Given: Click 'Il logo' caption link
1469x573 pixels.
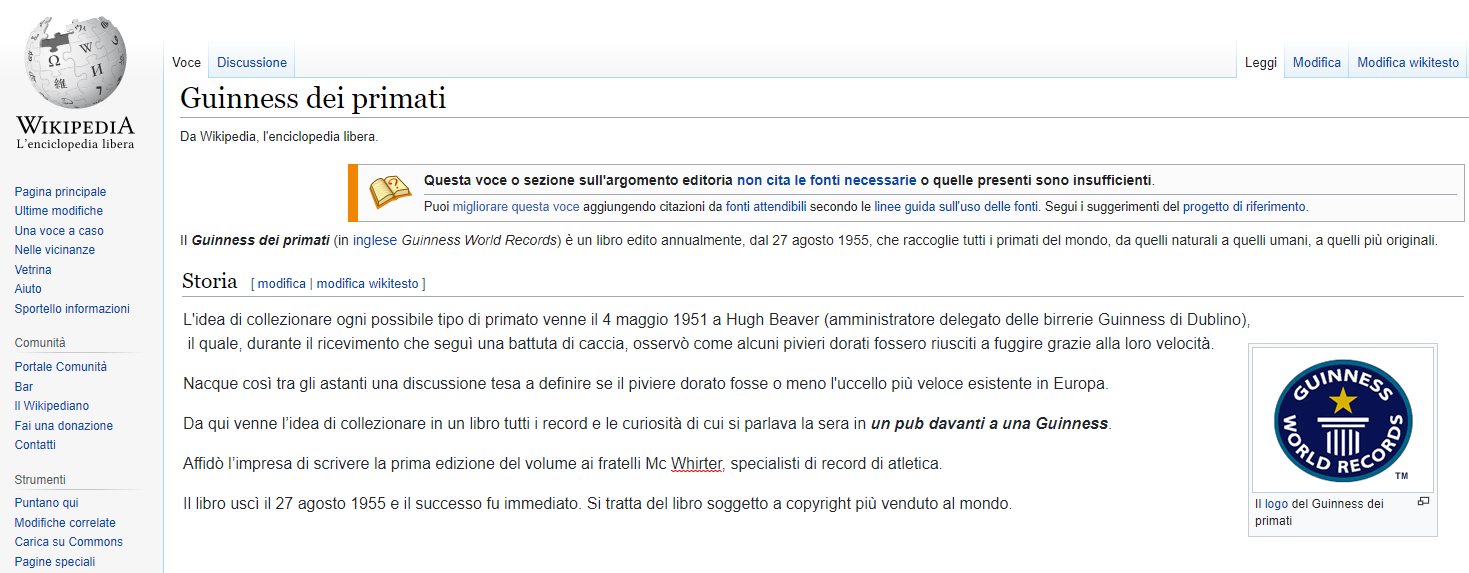Looking at the screenshot, I should (1271, 504).
